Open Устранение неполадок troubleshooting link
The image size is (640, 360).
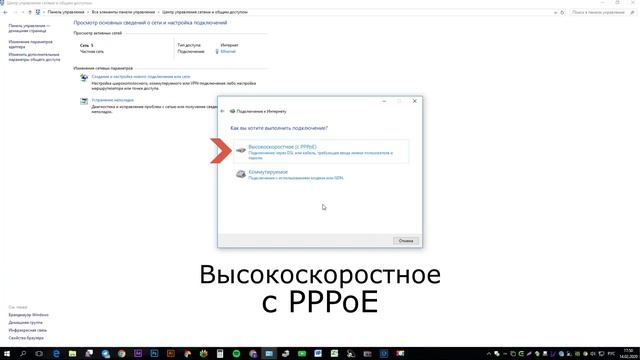click(x=112, y=100)
